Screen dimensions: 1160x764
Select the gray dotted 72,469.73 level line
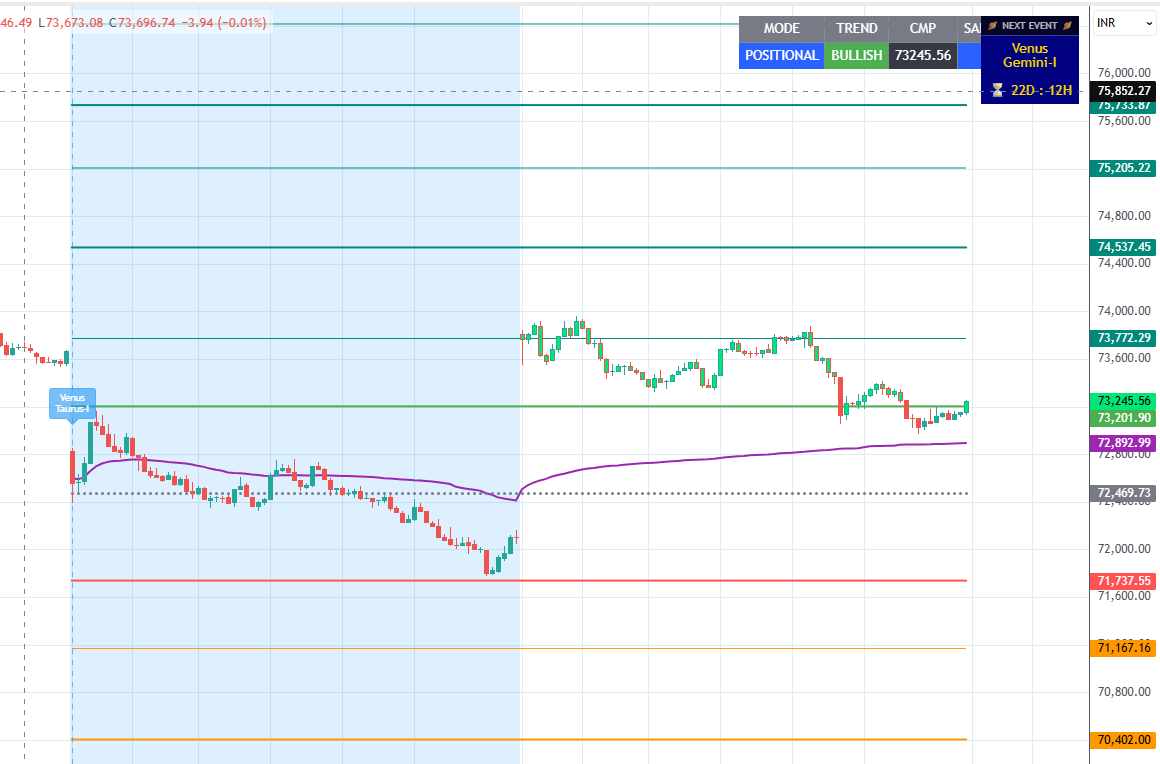519,493
